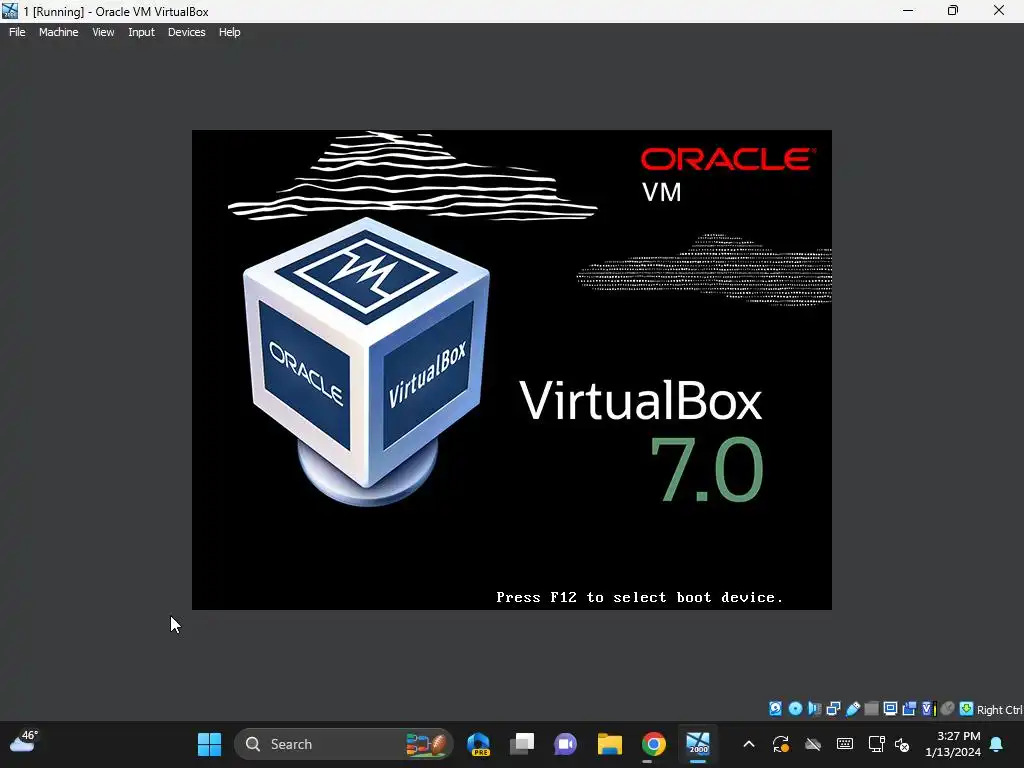Click the taskbar Search box
Image resolution: width=1024 pixels, height=768 pixels.
(x=344, y=744)
